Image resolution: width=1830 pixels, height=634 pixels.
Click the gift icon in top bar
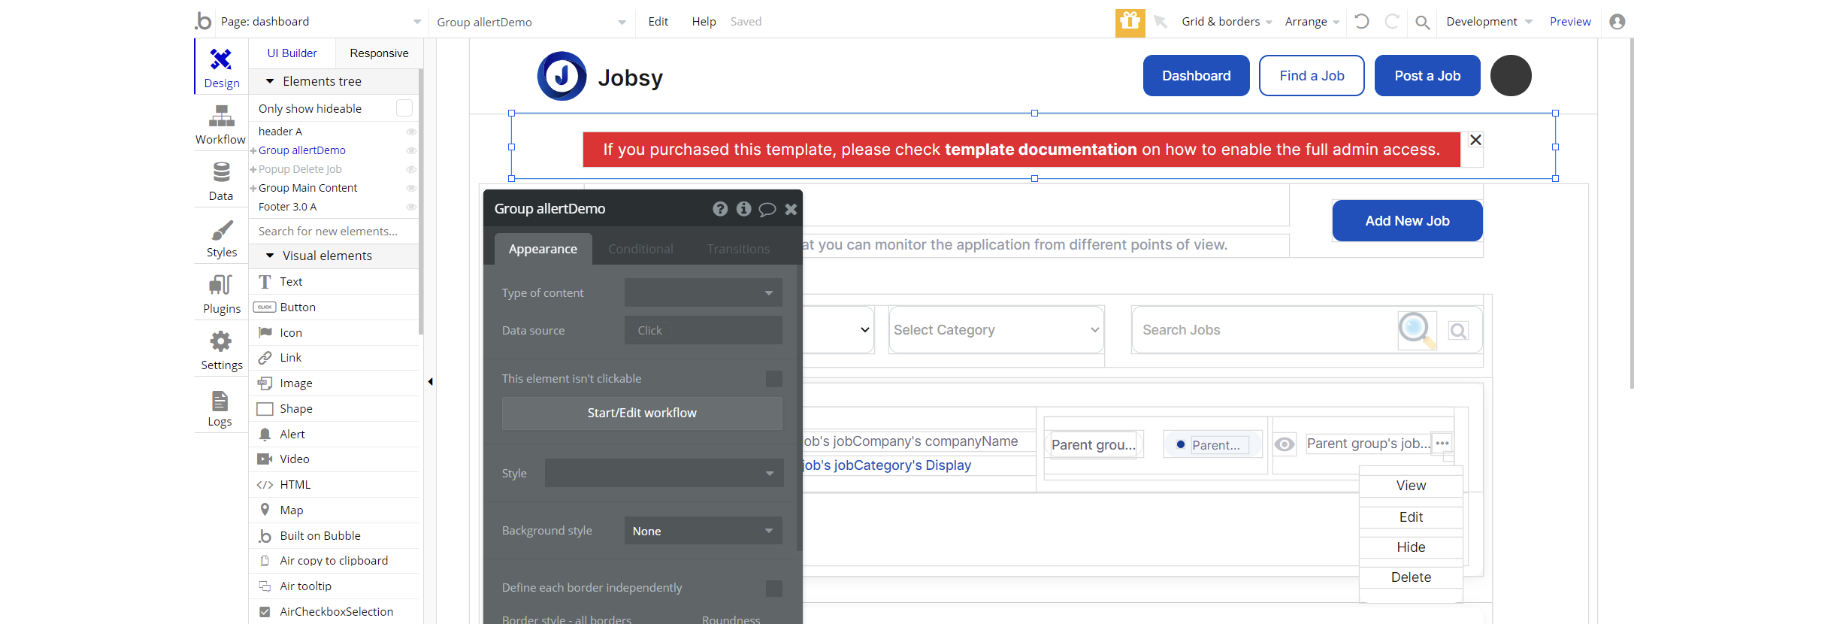point(1130,21)
